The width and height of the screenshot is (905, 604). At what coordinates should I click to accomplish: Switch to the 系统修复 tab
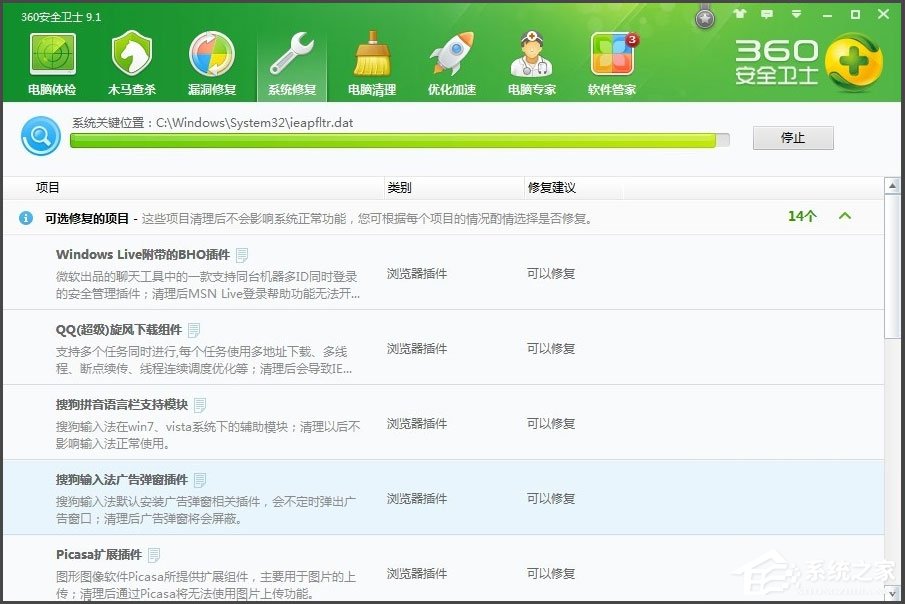291,60
